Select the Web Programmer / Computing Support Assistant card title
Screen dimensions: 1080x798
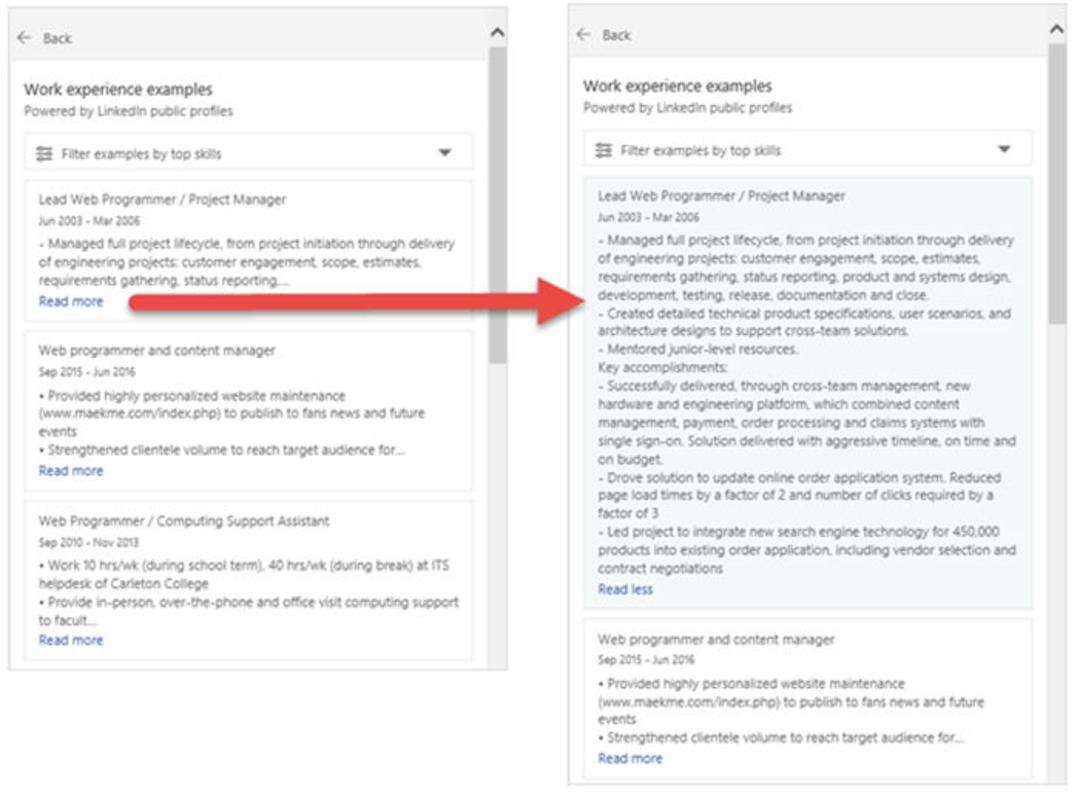pyautogui.click(x=184, y=521)
